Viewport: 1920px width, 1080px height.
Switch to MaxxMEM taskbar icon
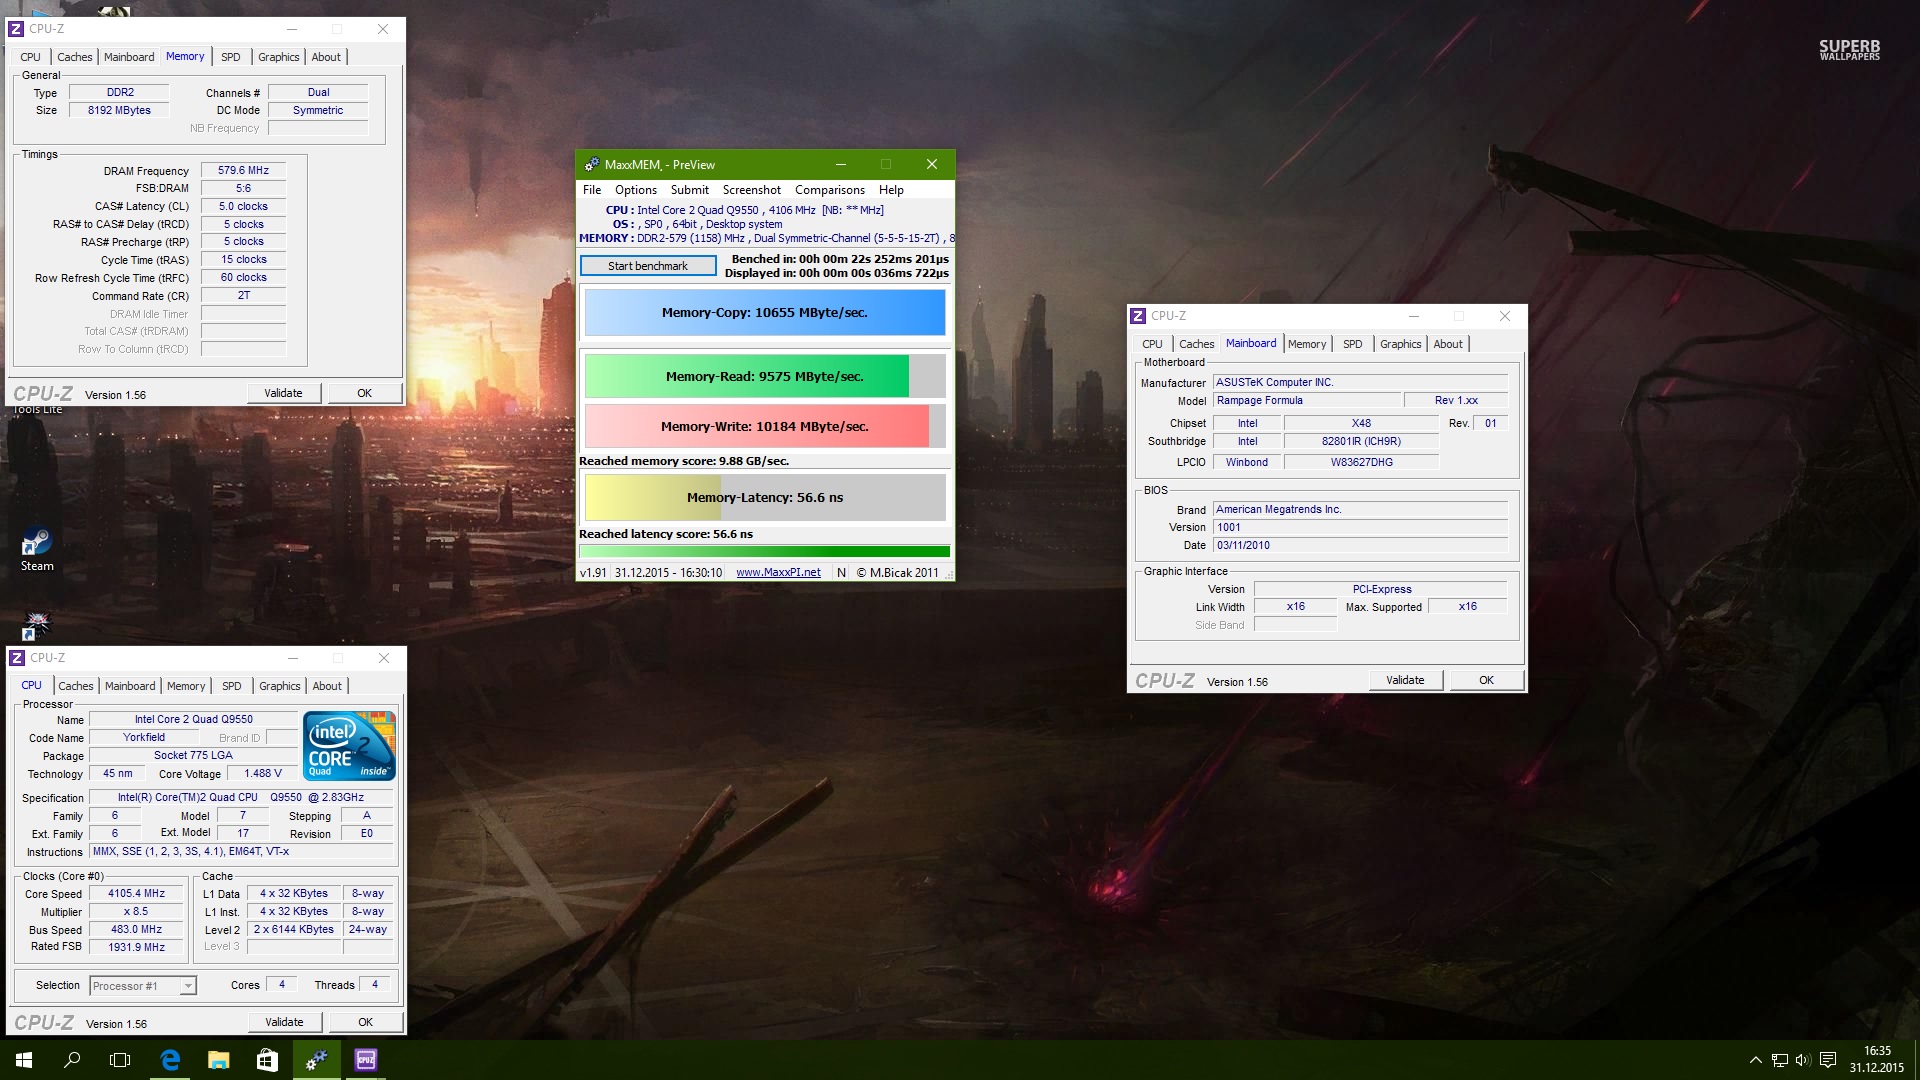click(x=316, y=1060)
